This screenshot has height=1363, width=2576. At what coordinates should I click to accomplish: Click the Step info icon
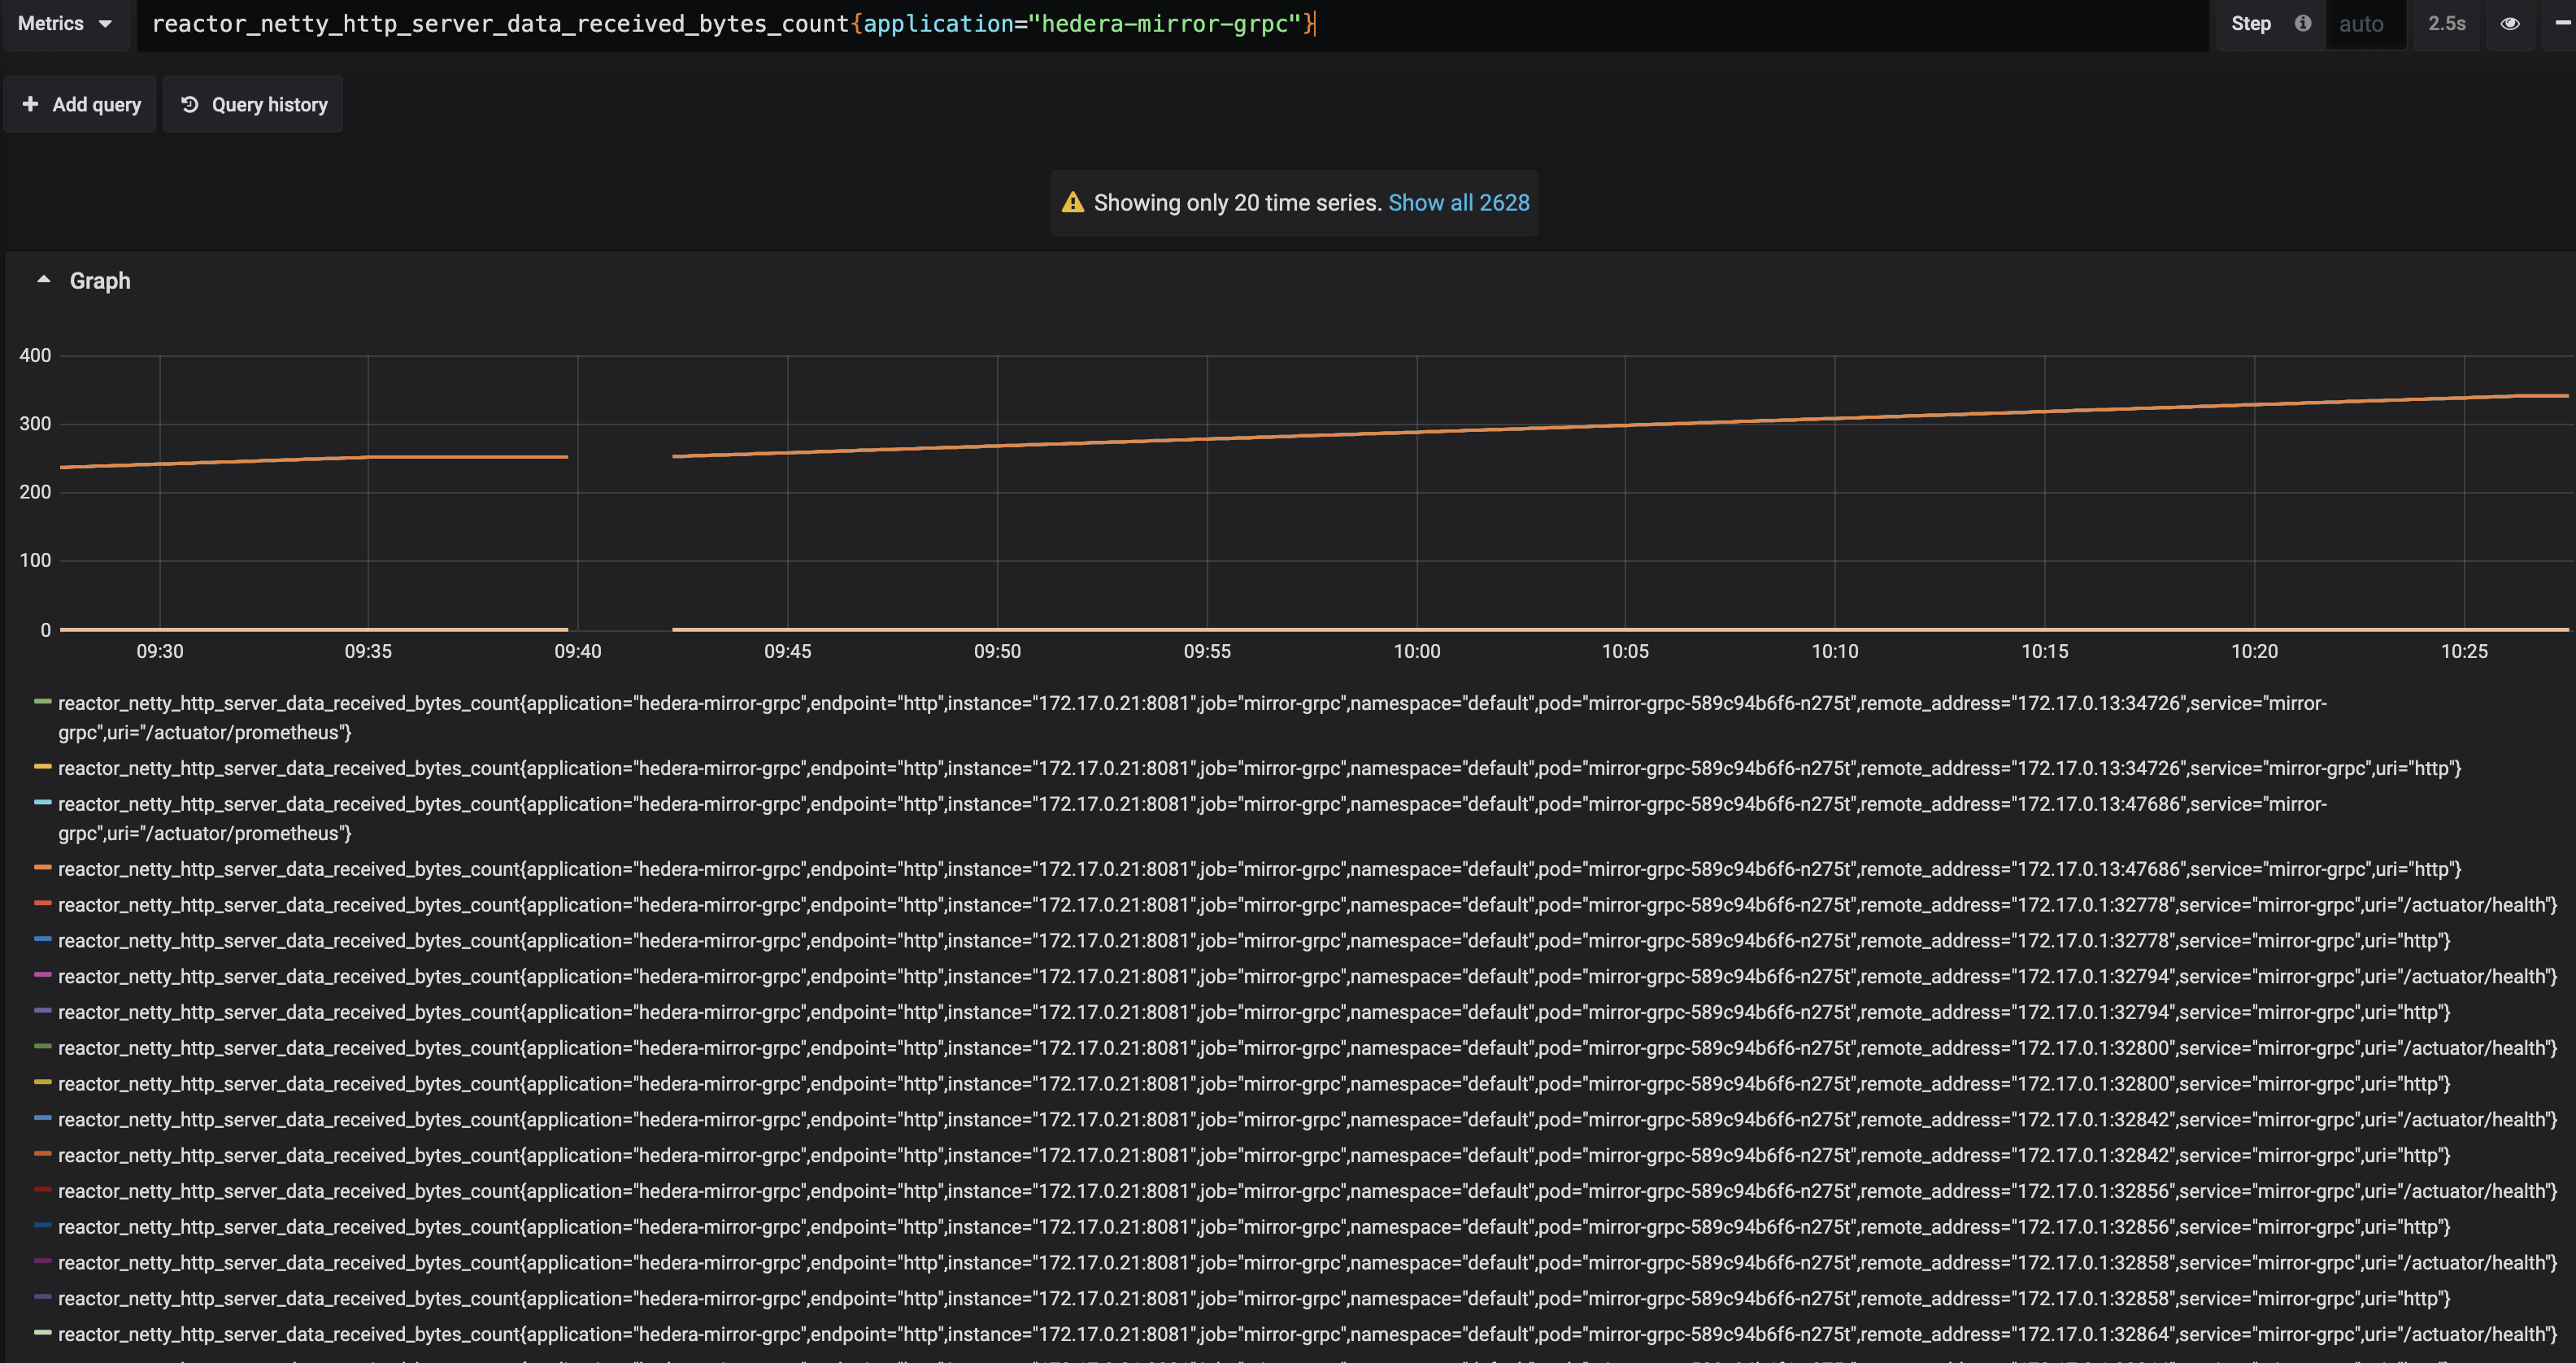pos(2303,23)
